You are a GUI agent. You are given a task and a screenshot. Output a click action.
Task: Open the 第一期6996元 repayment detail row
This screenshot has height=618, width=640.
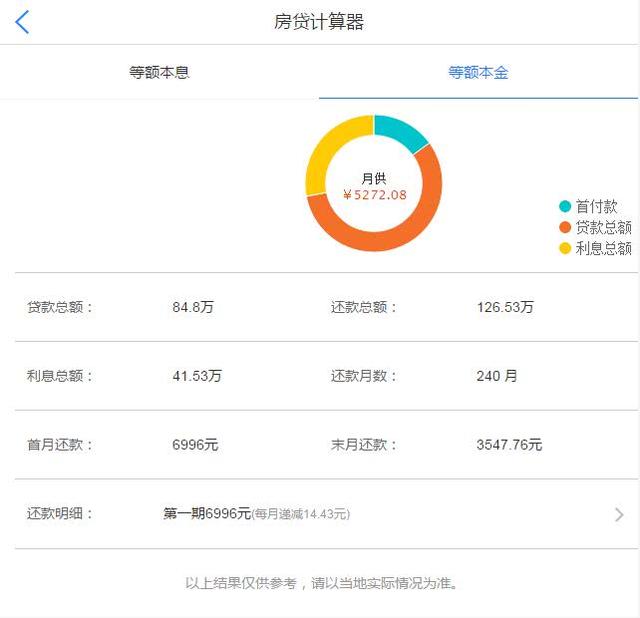tap(327, 514)
